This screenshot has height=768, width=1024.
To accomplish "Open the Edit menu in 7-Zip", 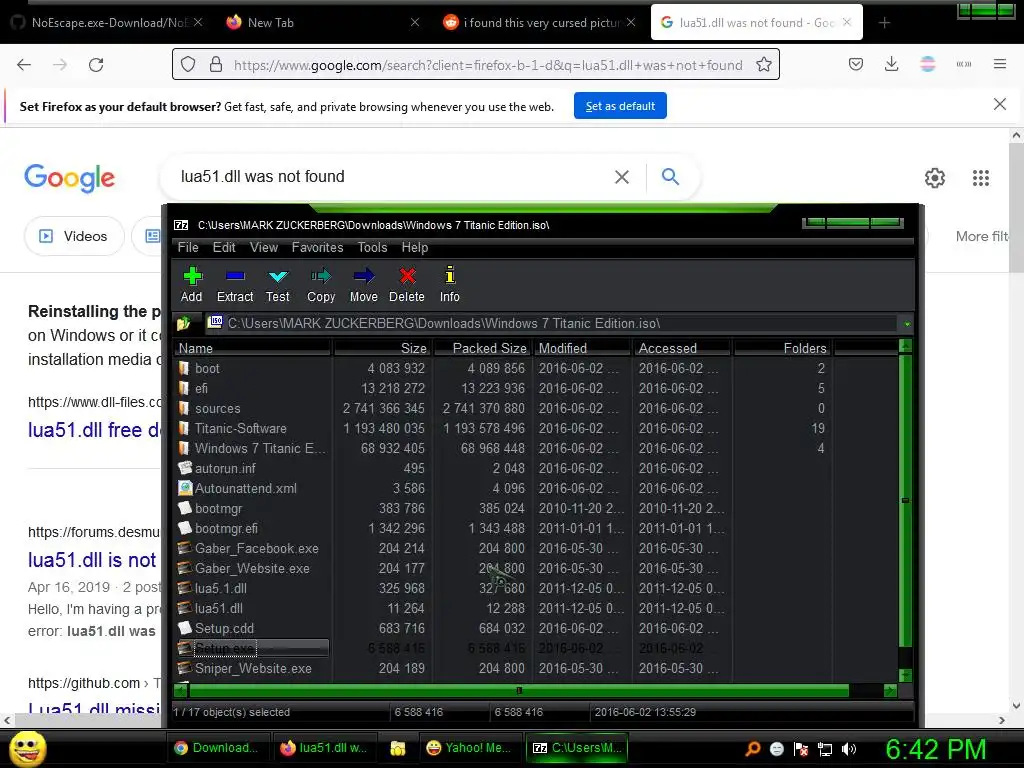I will click(224, 248).
